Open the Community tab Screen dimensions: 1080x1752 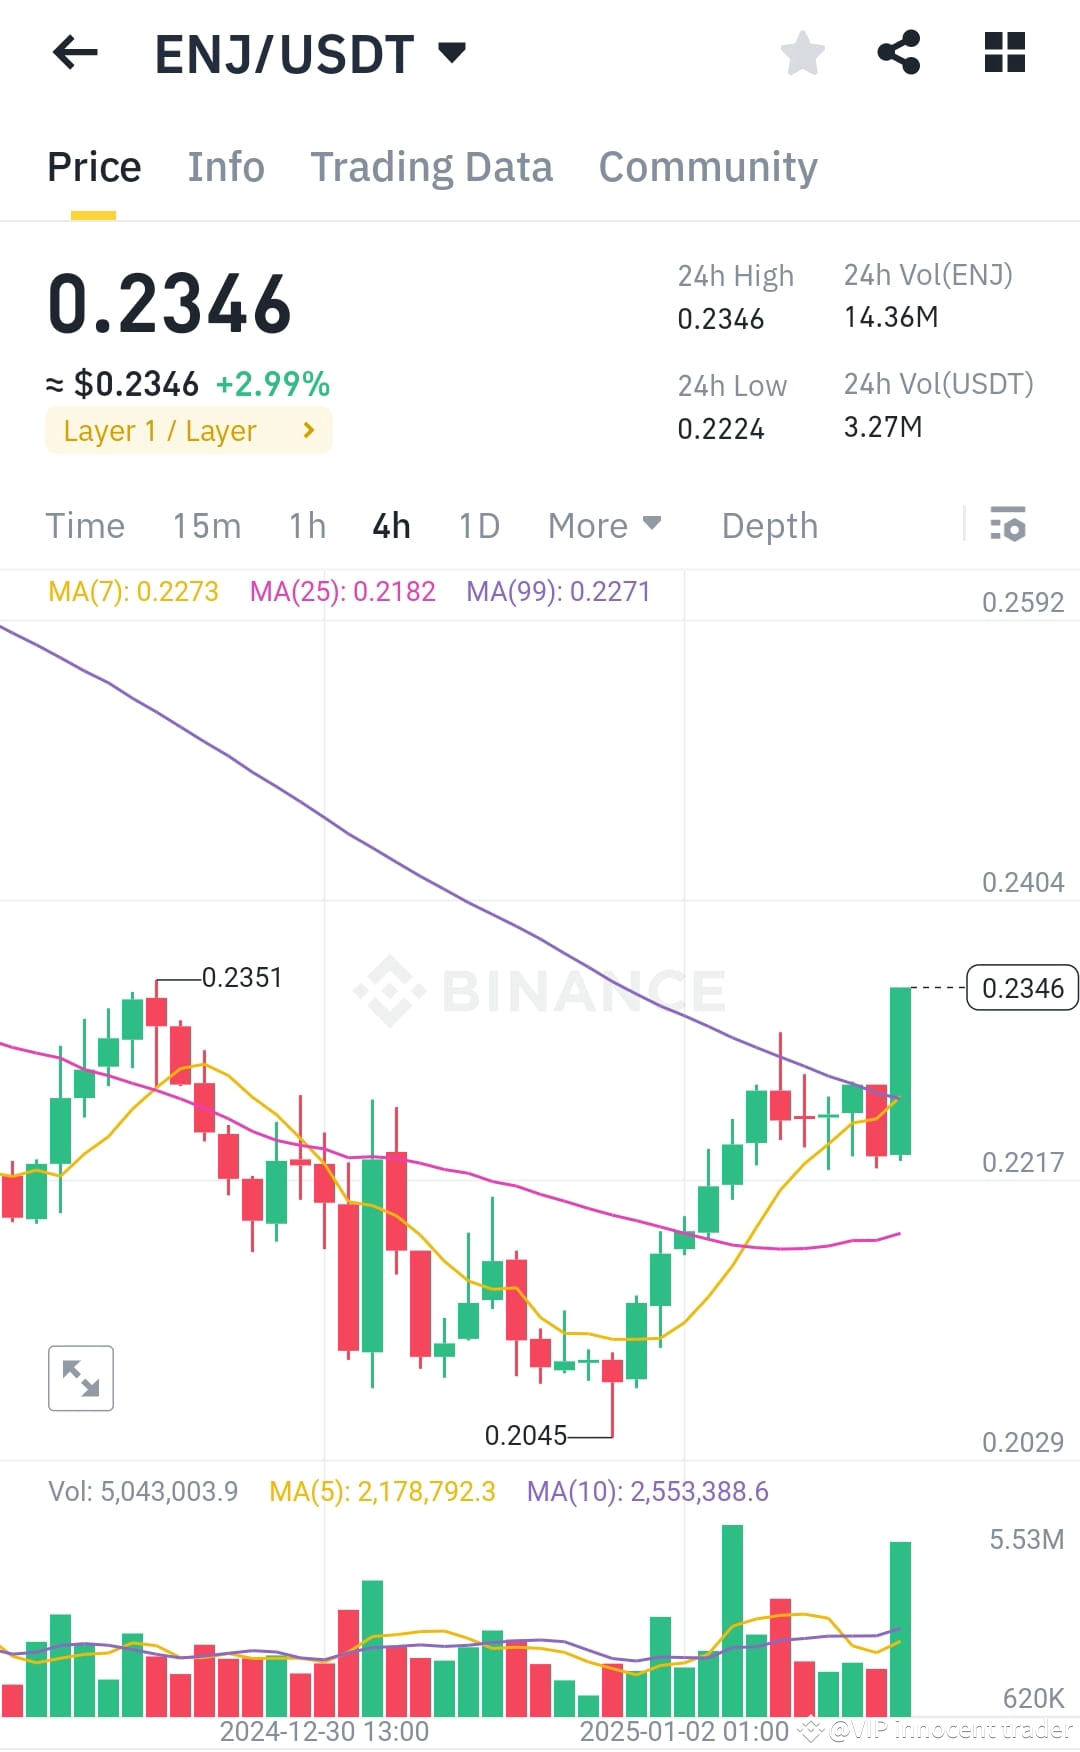[707, 166]
